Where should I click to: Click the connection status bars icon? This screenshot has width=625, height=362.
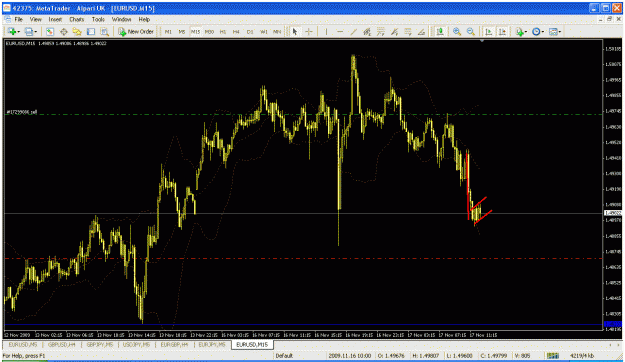point(552,356)
